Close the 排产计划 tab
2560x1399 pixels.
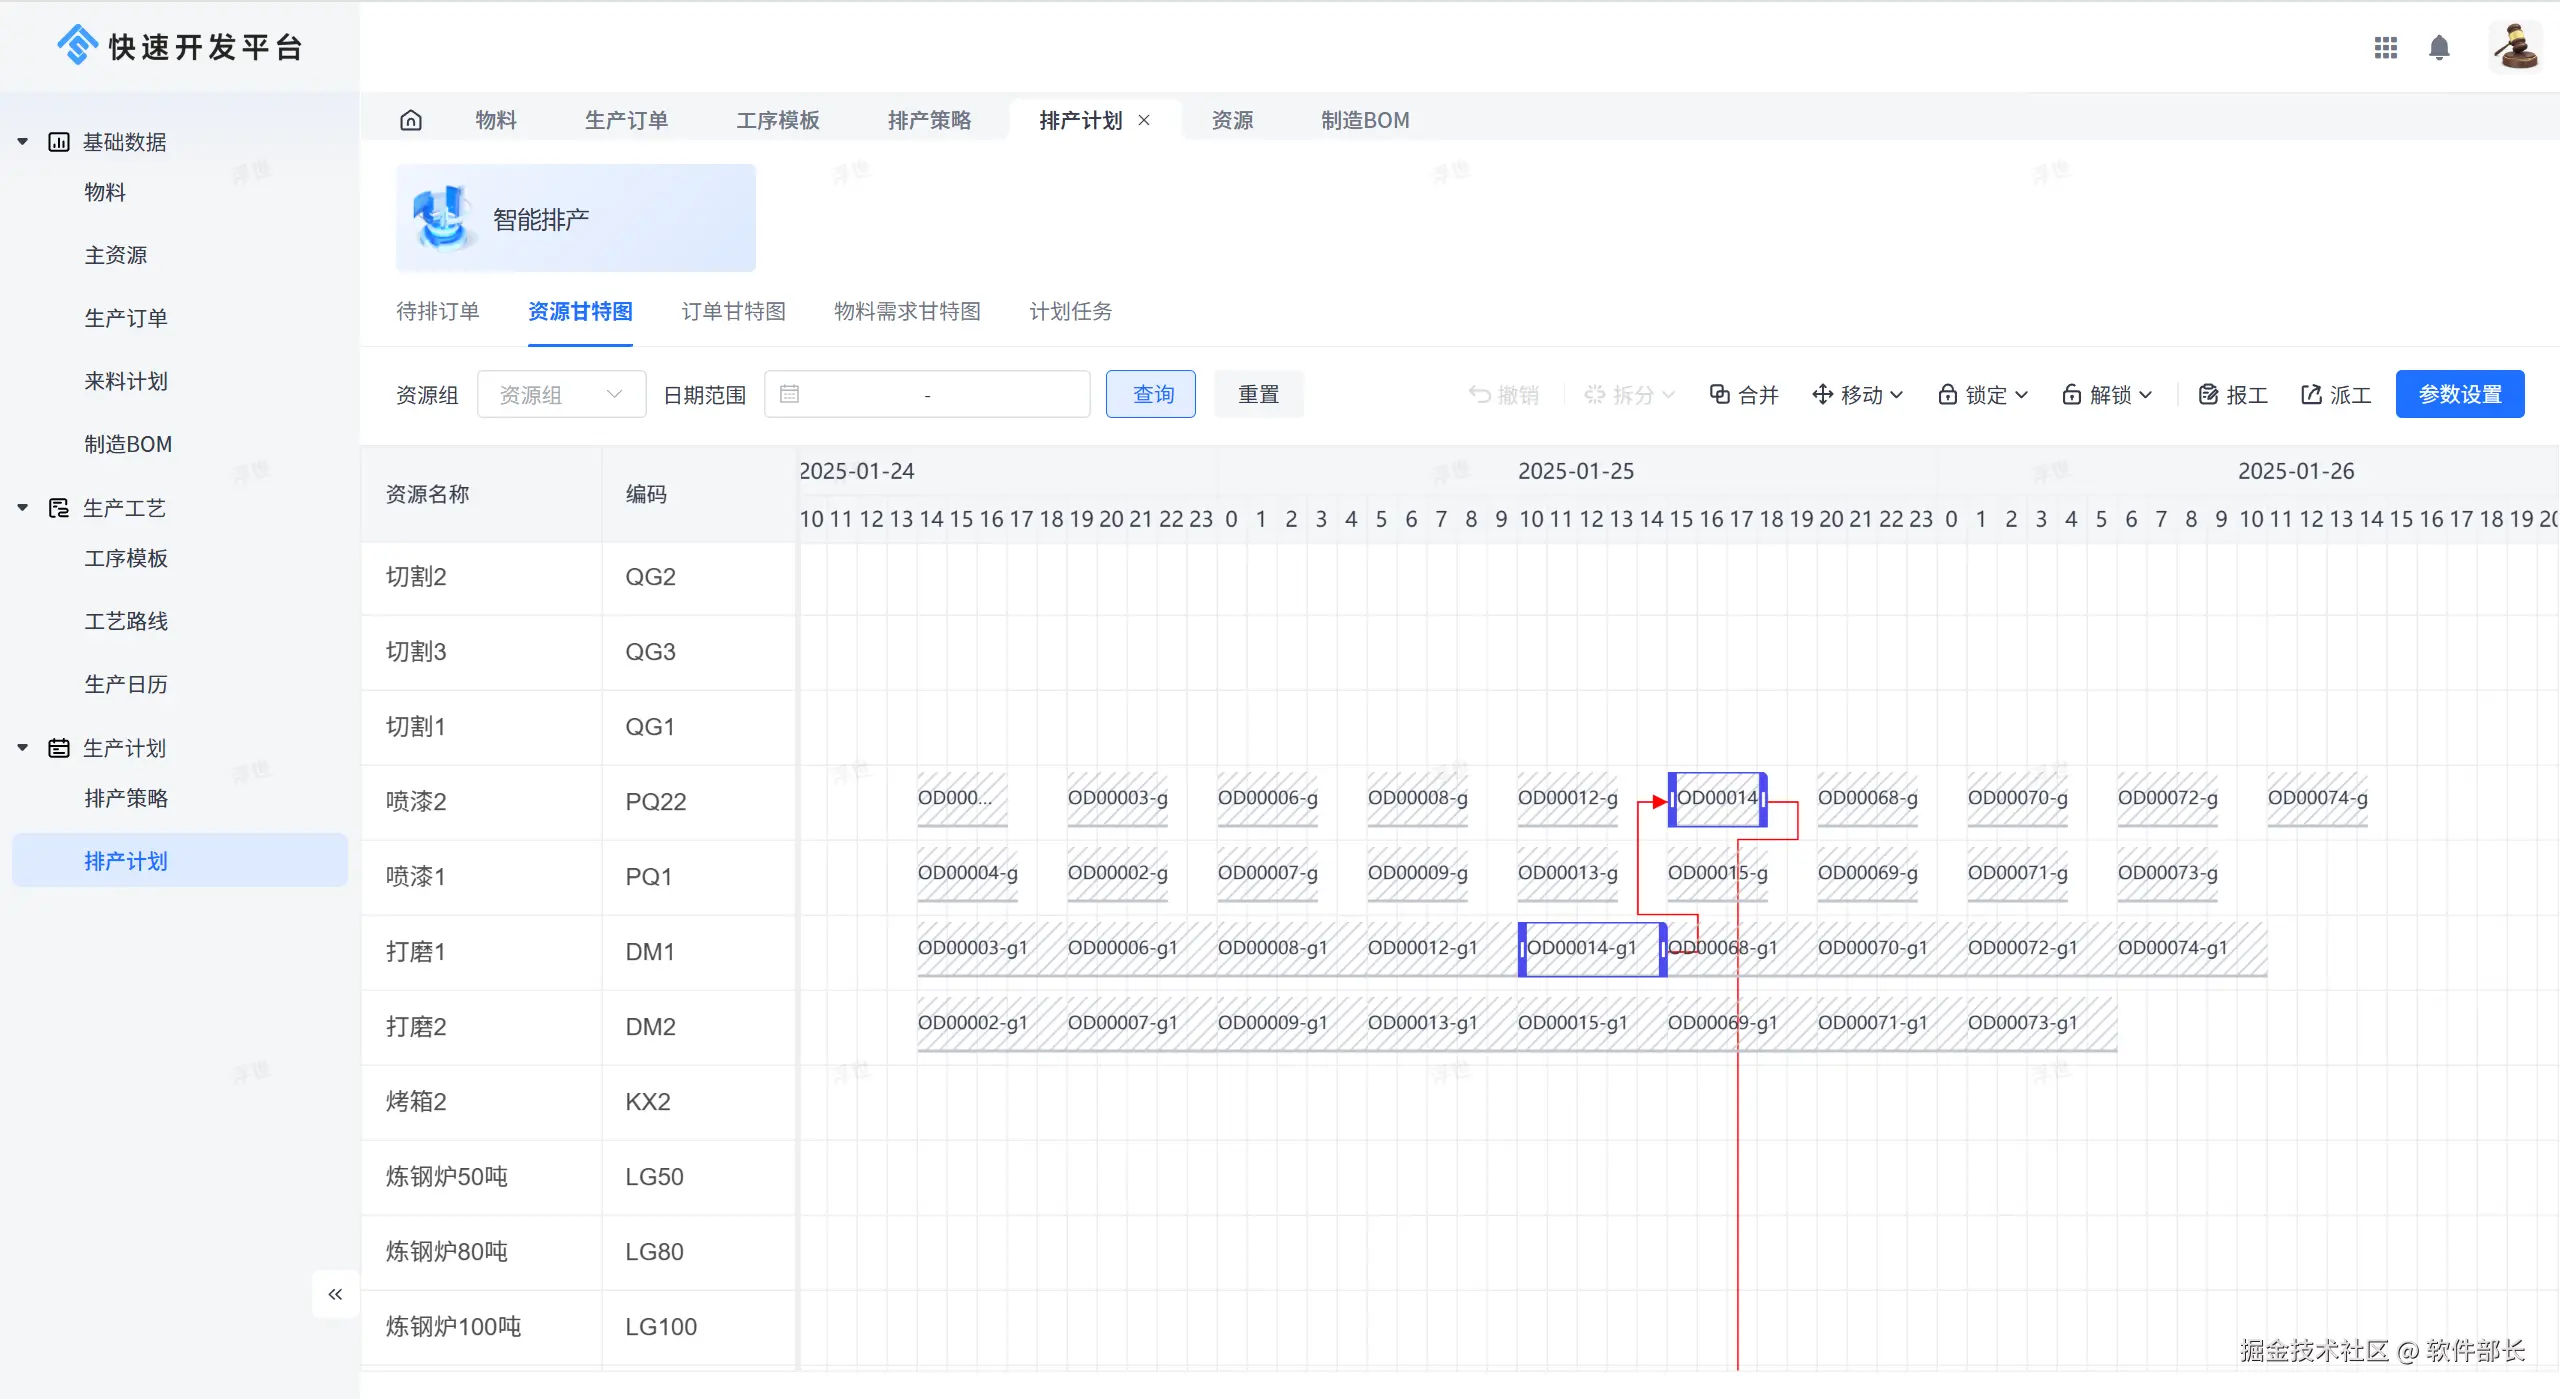1144,120
